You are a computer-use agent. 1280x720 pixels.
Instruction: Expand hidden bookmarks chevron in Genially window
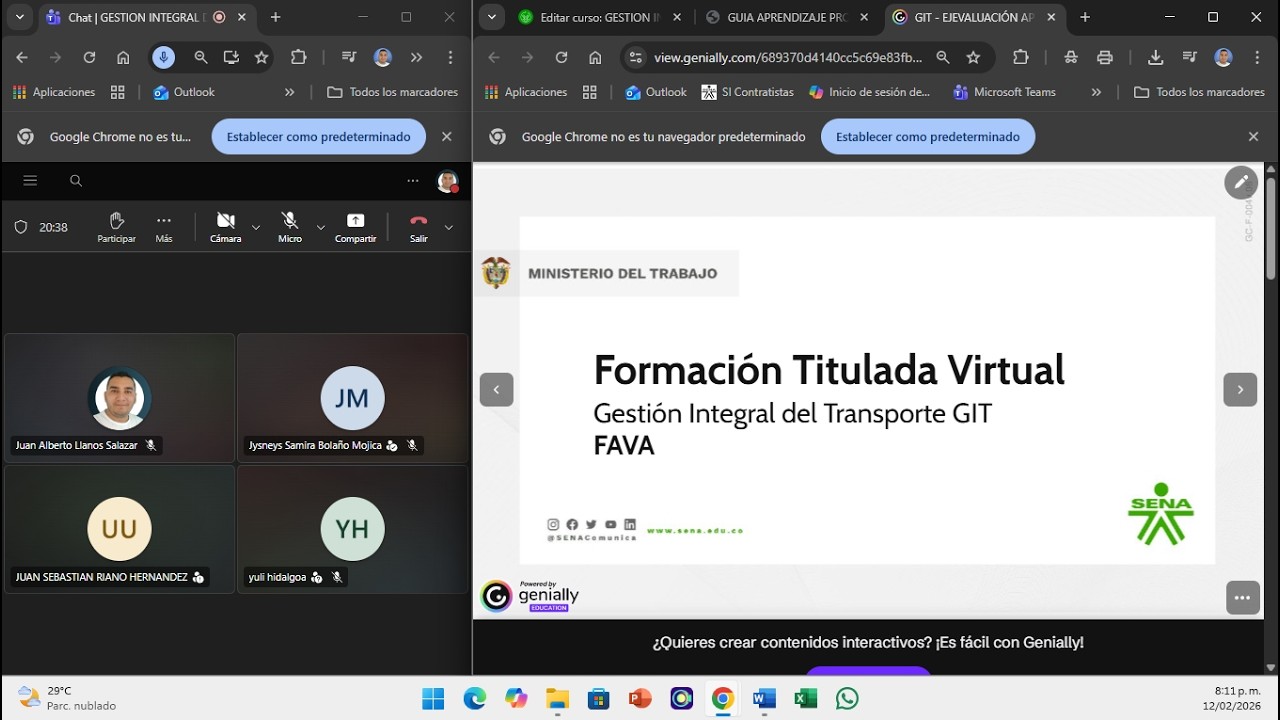pos(1096,92)
